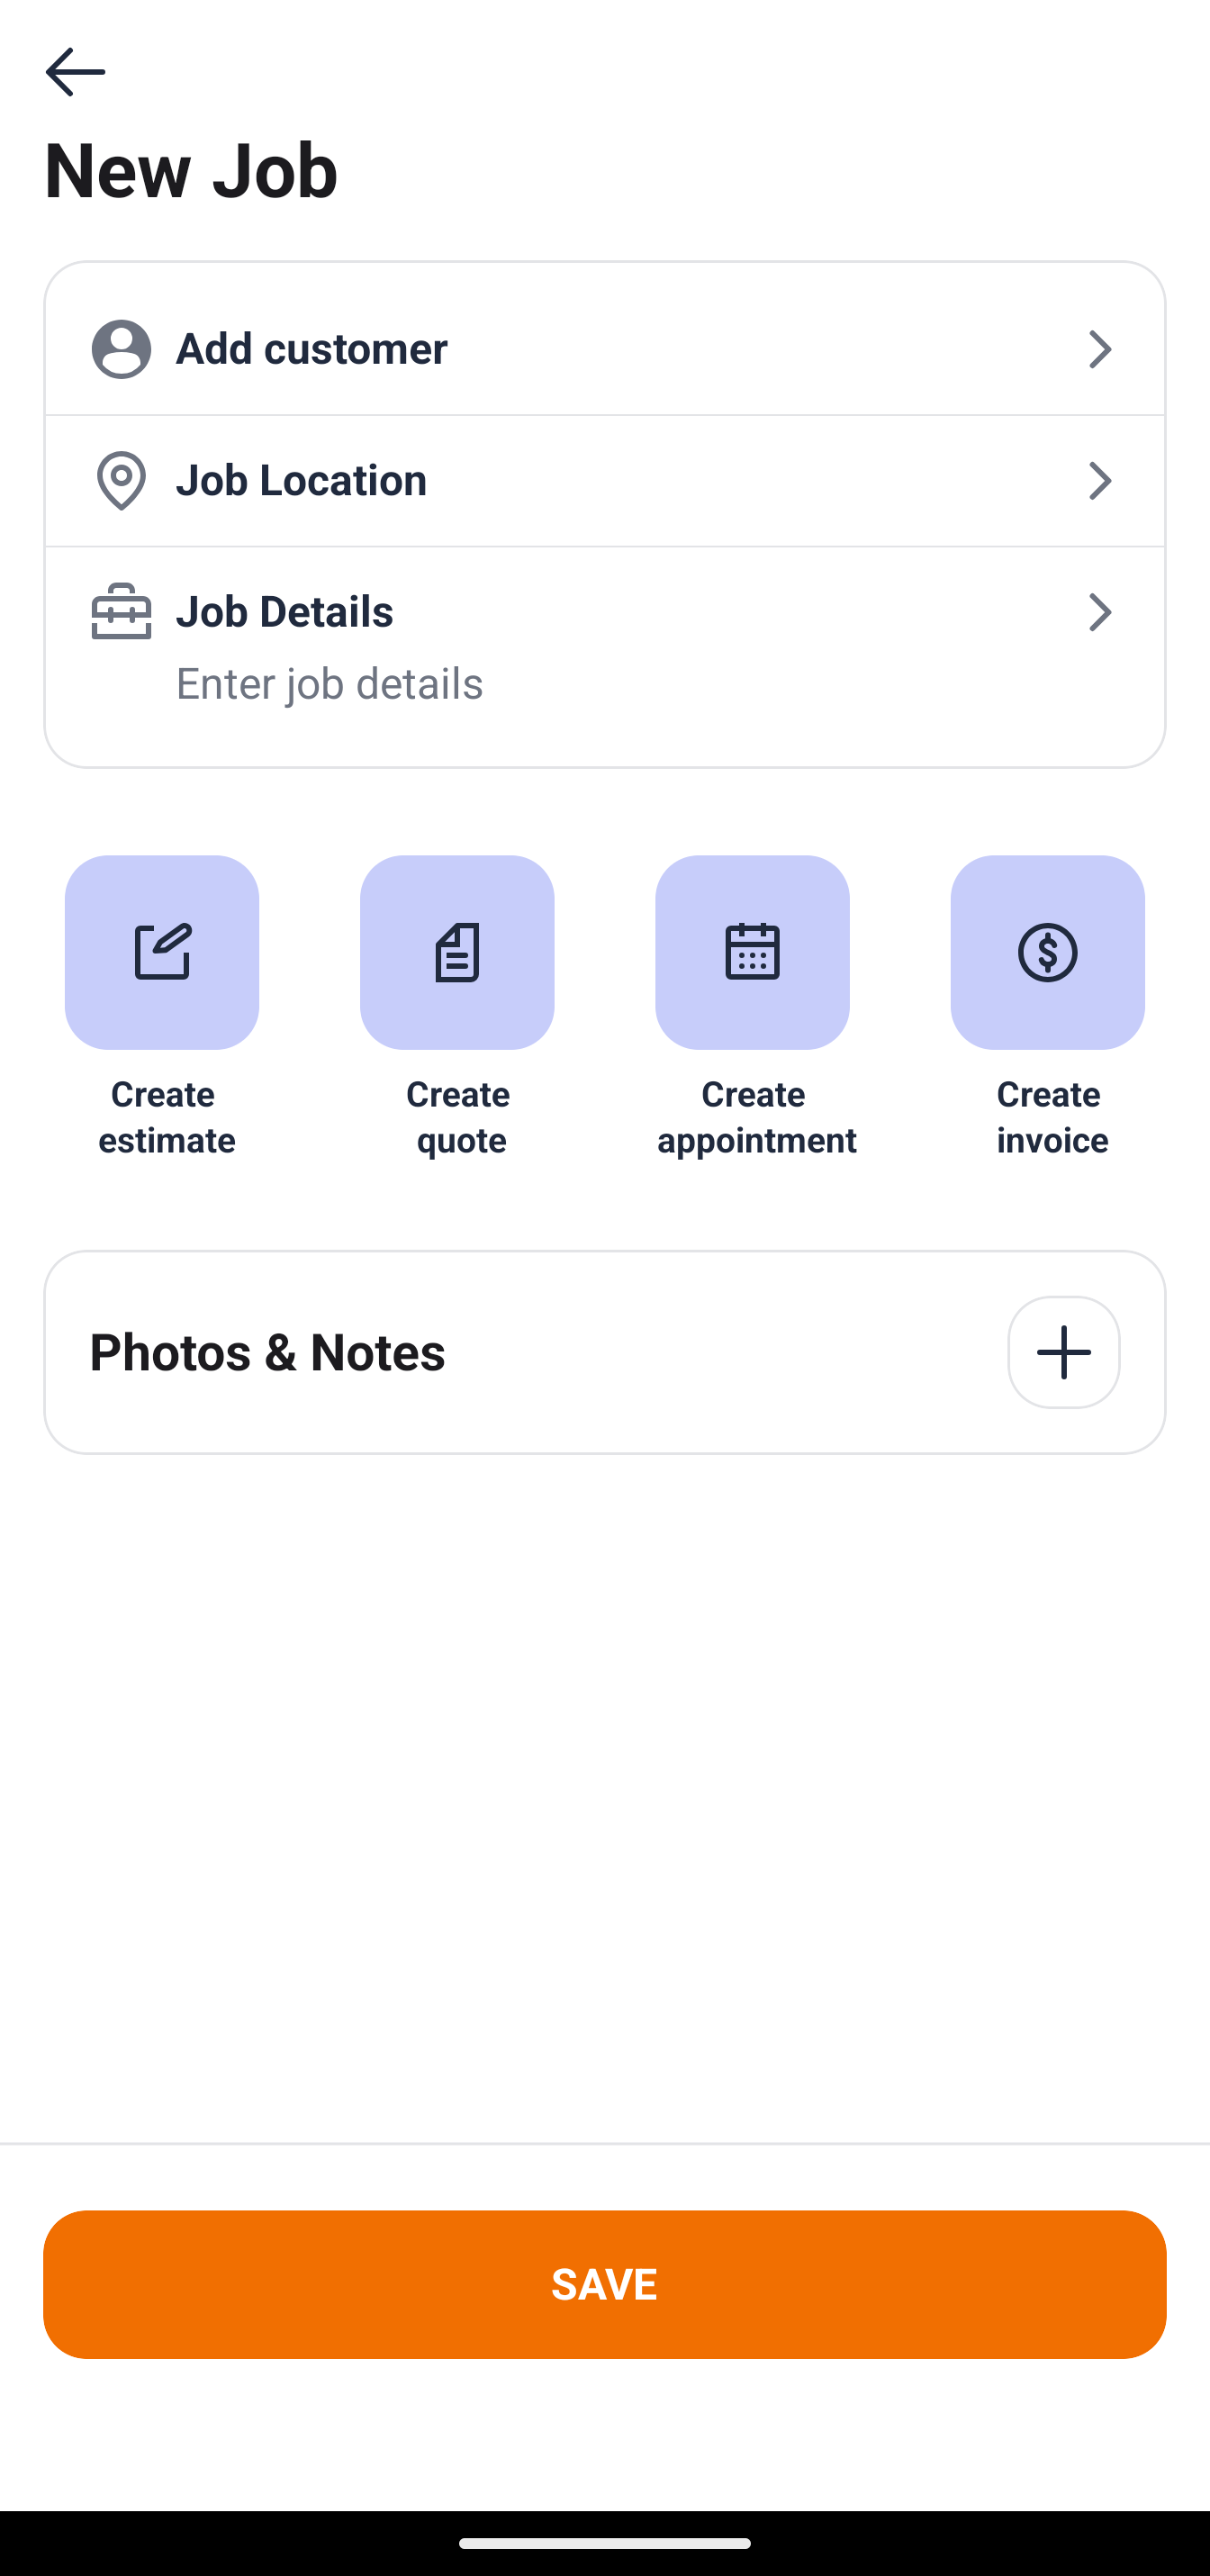Tap the Create quote document icon

pyautogui.click(x=457, y=951)
